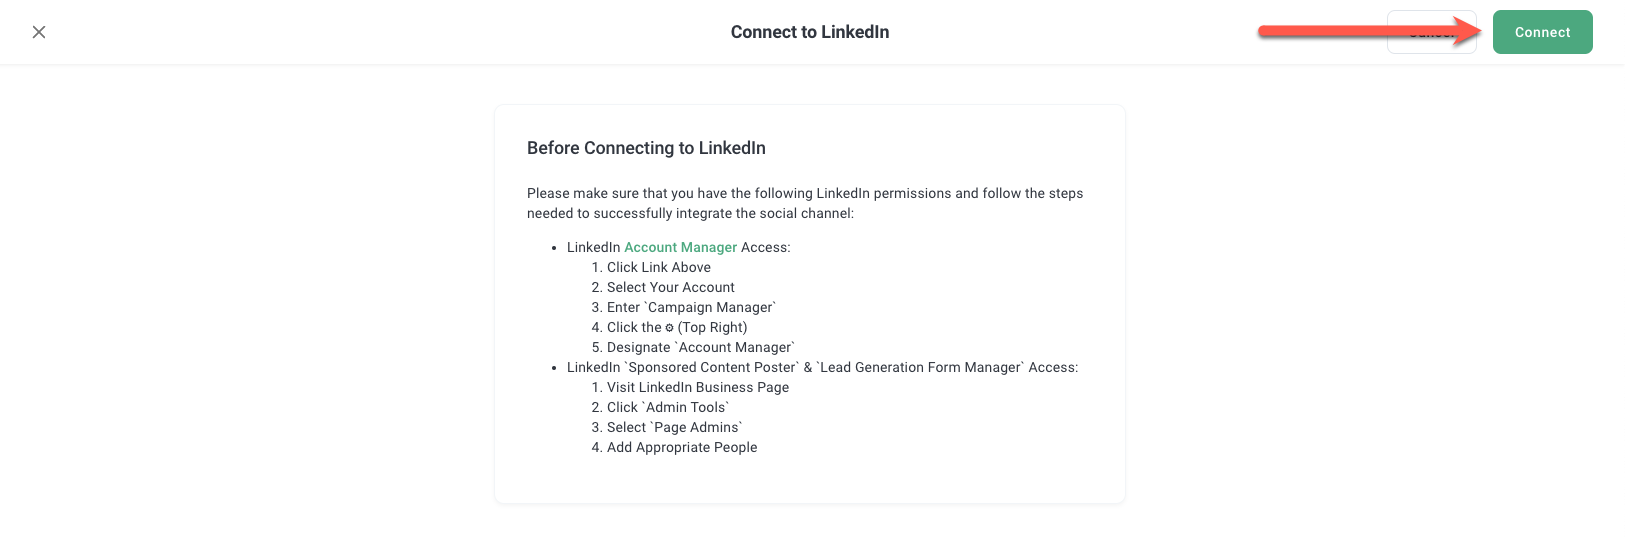The image size is (1625, 541).
Task: Click the 'Sponsored Content Poster' bullet text
Action: pyautogui.click(x=712, y=367)
